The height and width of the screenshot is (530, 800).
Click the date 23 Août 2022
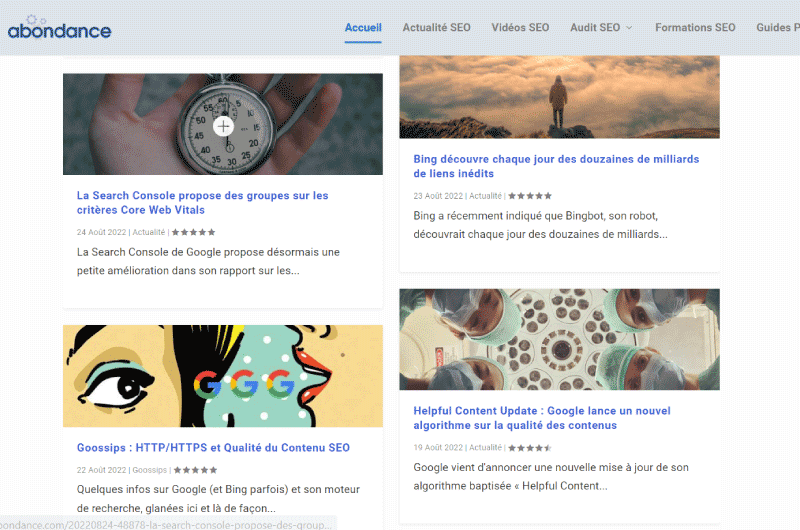(x=438, y=196)
